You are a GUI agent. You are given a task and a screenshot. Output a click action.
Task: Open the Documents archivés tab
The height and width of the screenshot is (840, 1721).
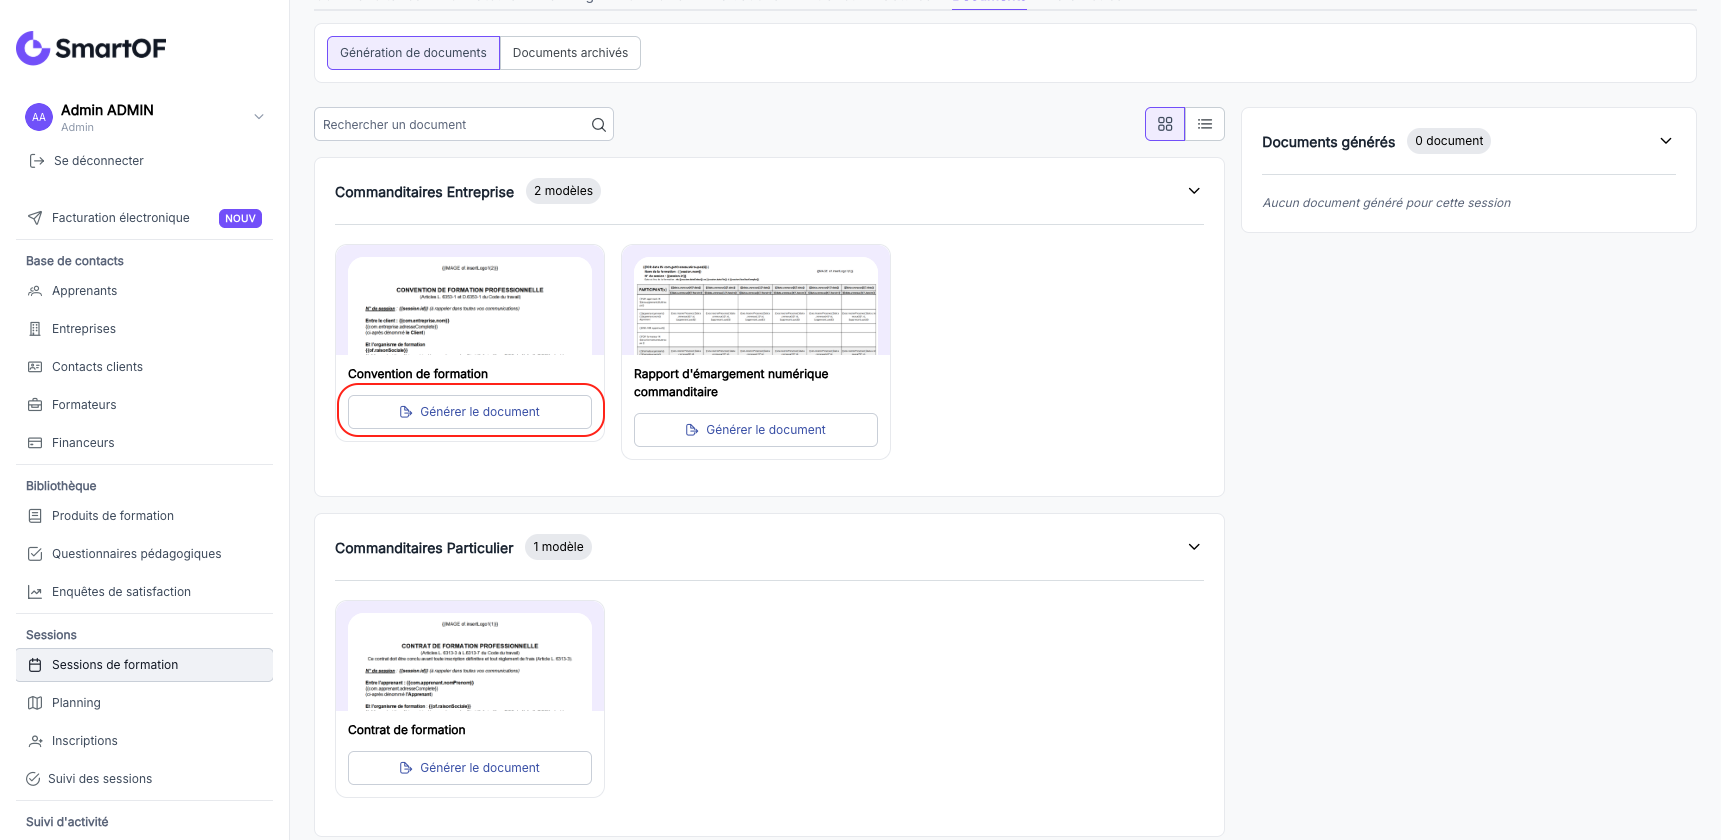[570, 53]
